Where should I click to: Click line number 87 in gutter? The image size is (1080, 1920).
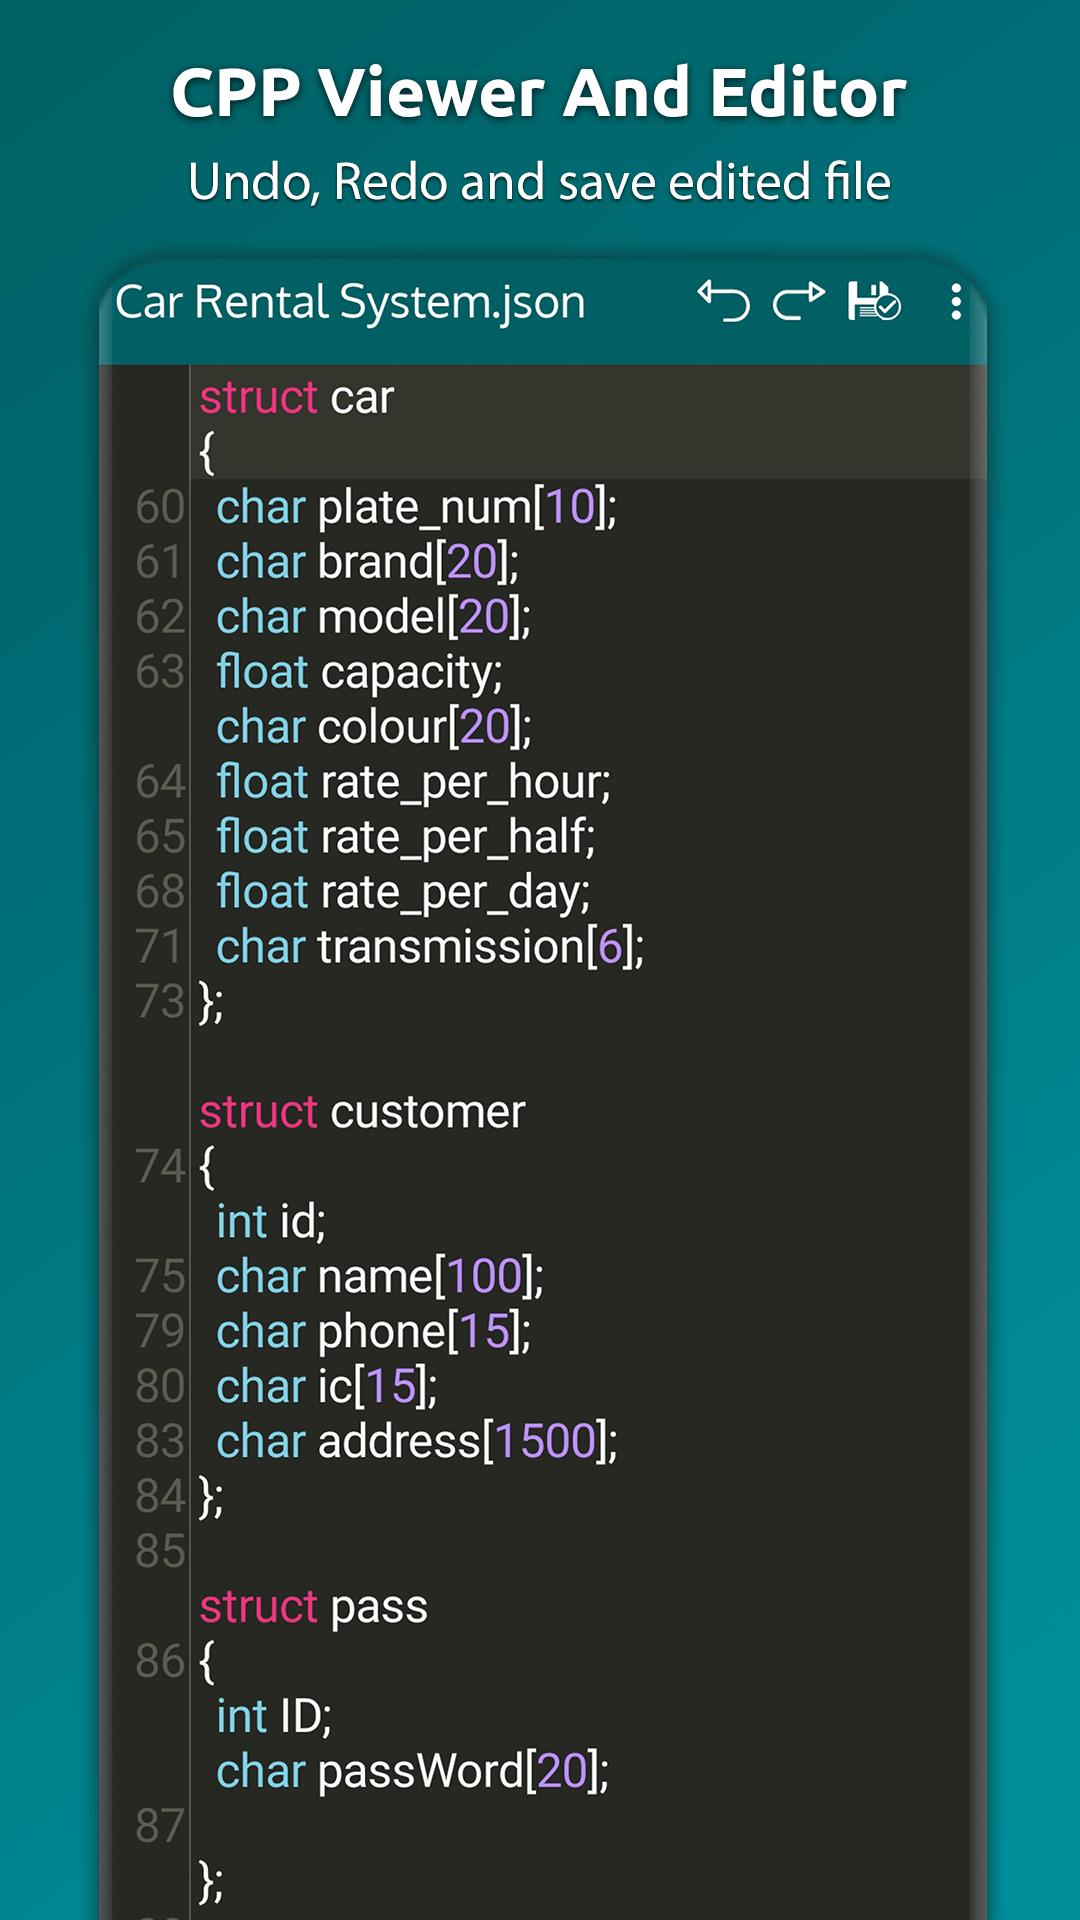pyautogui.click(x=160, y=1826)
